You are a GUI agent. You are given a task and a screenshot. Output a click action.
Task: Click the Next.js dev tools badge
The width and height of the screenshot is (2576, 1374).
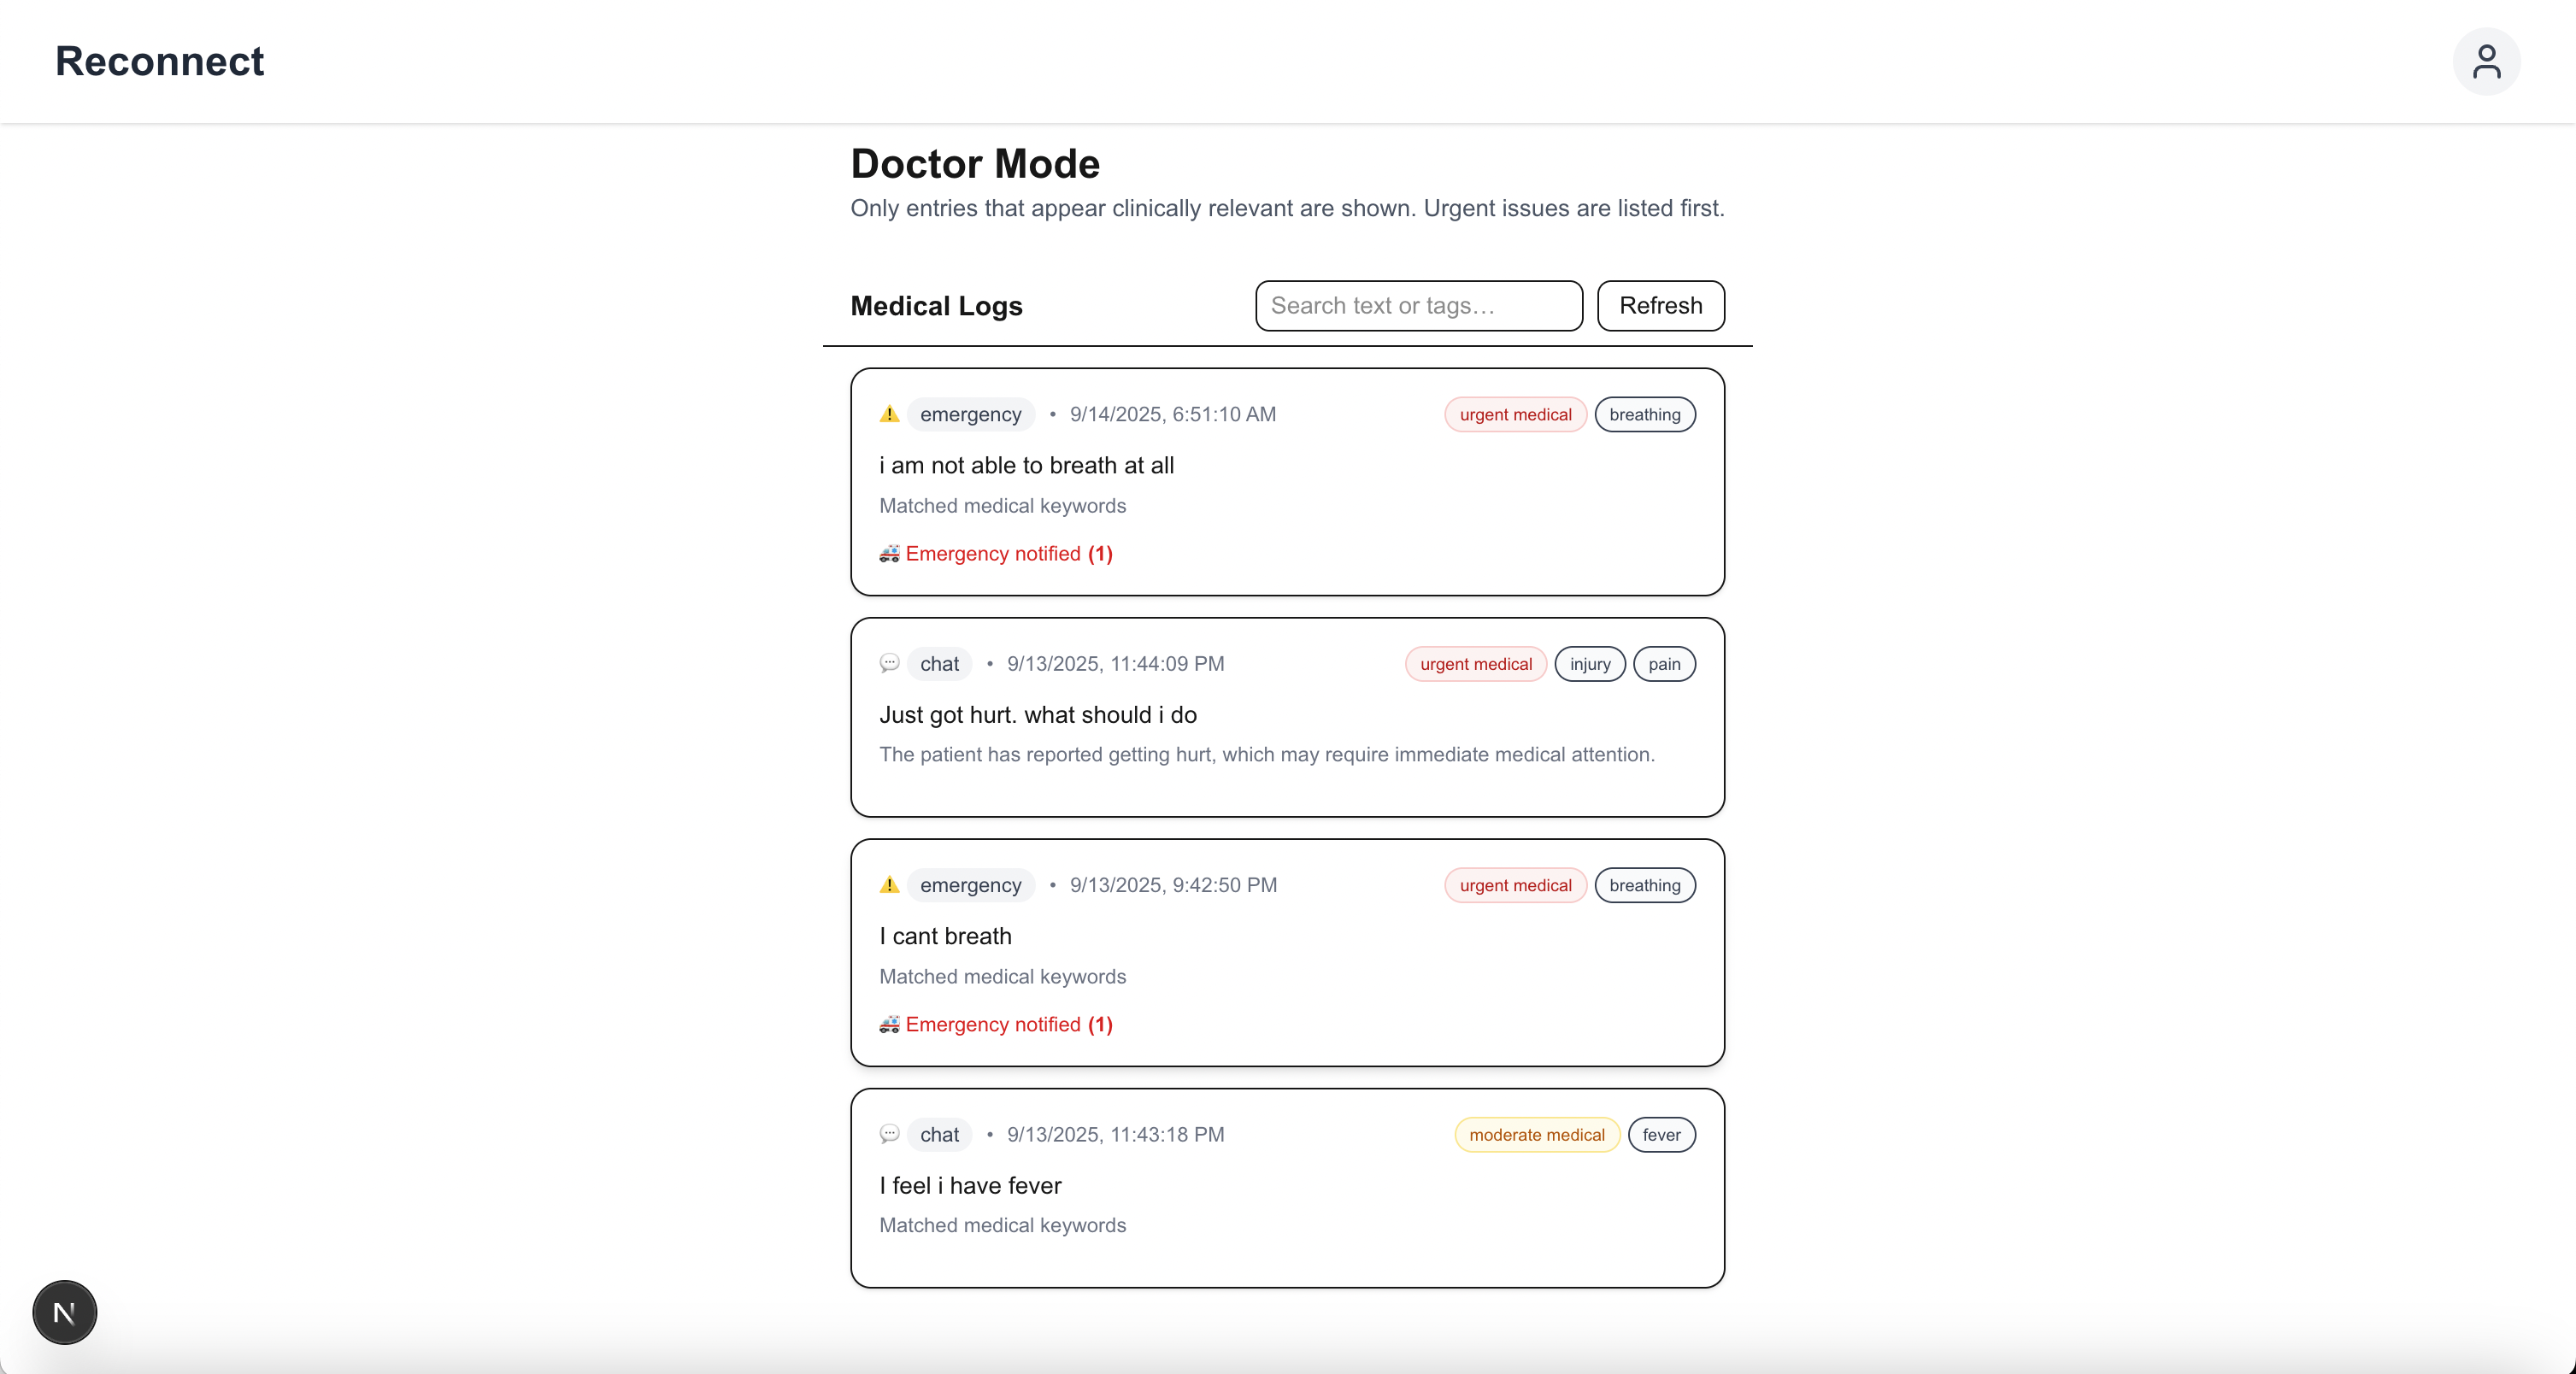pos(65,1312)
